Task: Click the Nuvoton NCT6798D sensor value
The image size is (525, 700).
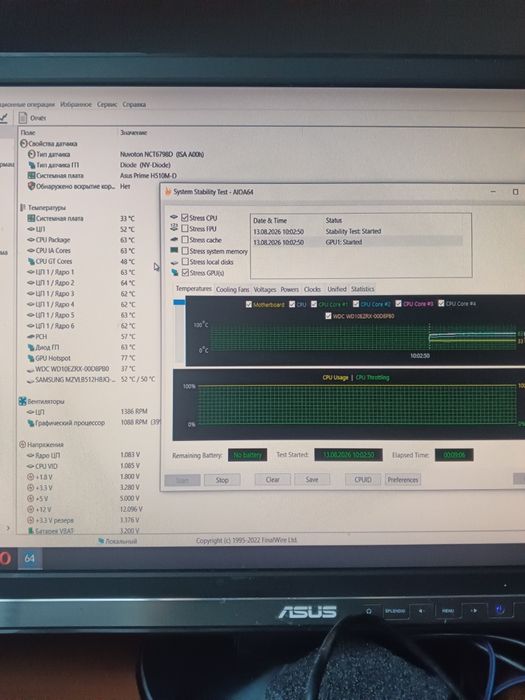Action: 162,154
